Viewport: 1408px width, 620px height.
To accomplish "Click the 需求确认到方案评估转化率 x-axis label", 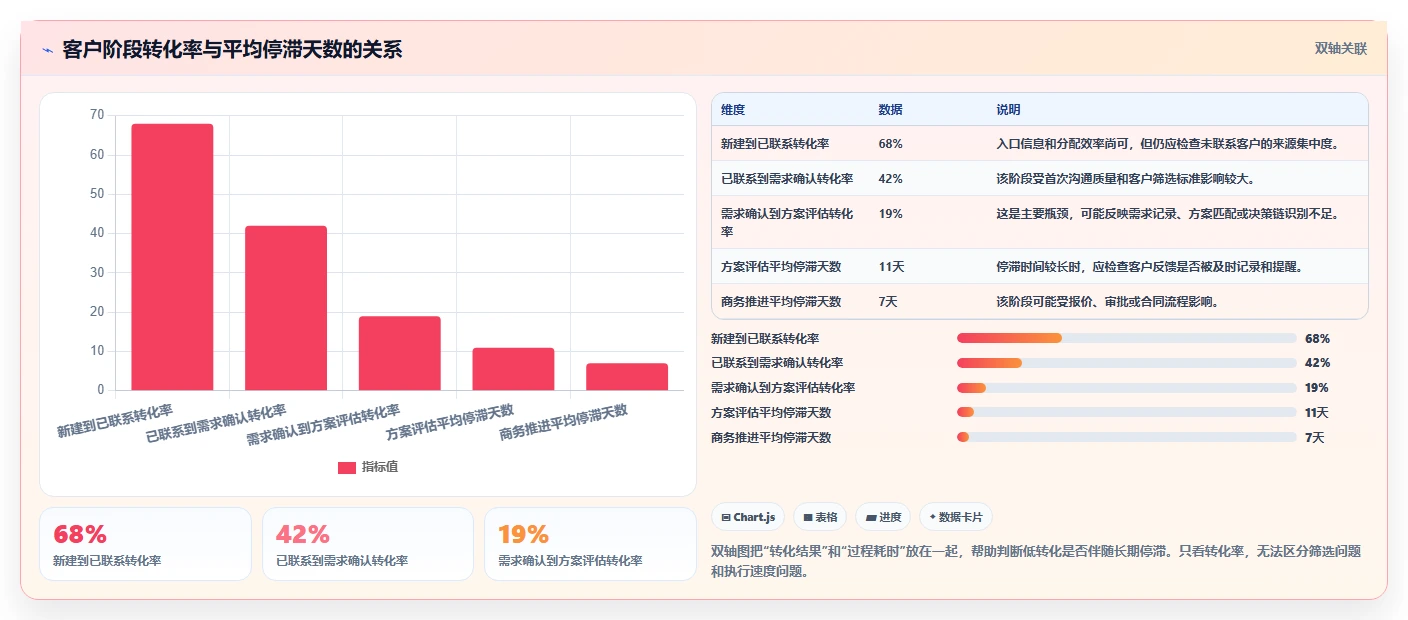I will pos(323,425).
